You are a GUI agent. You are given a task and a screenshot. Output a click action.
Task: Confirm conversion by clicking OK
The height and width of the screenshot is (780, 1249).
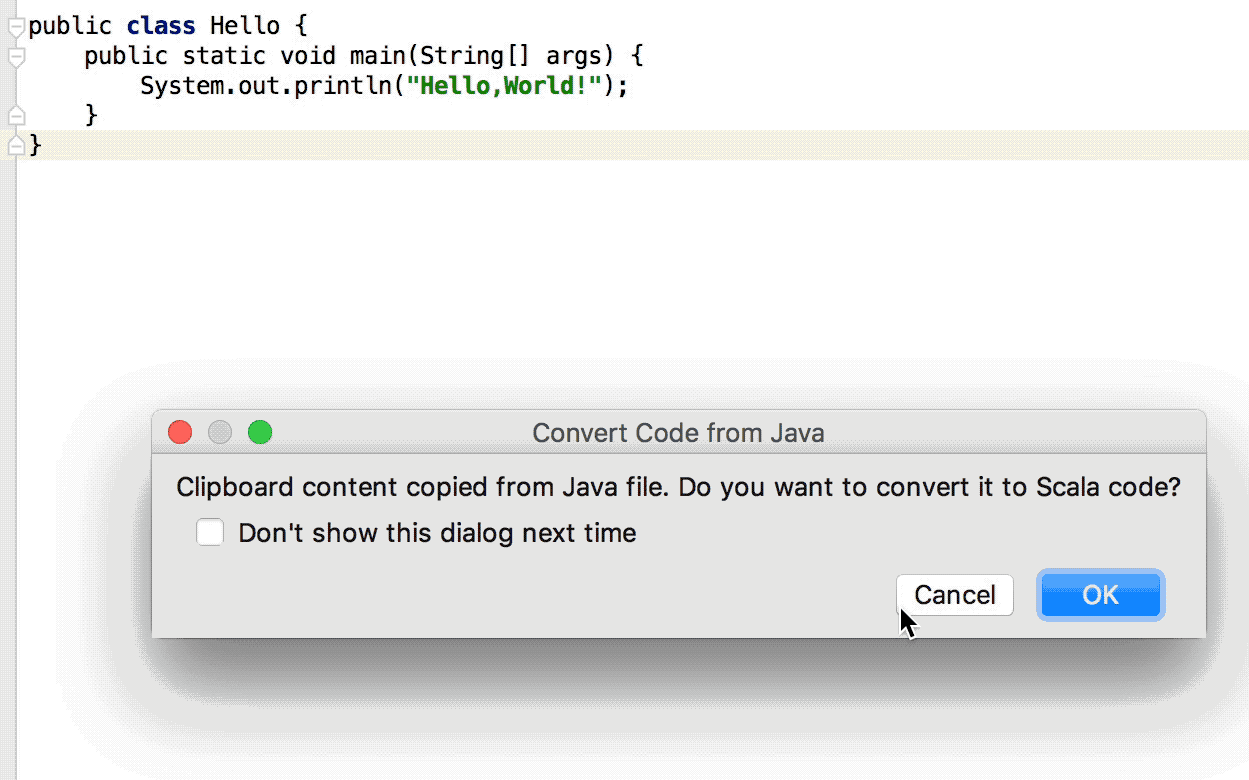(1100, 595)
